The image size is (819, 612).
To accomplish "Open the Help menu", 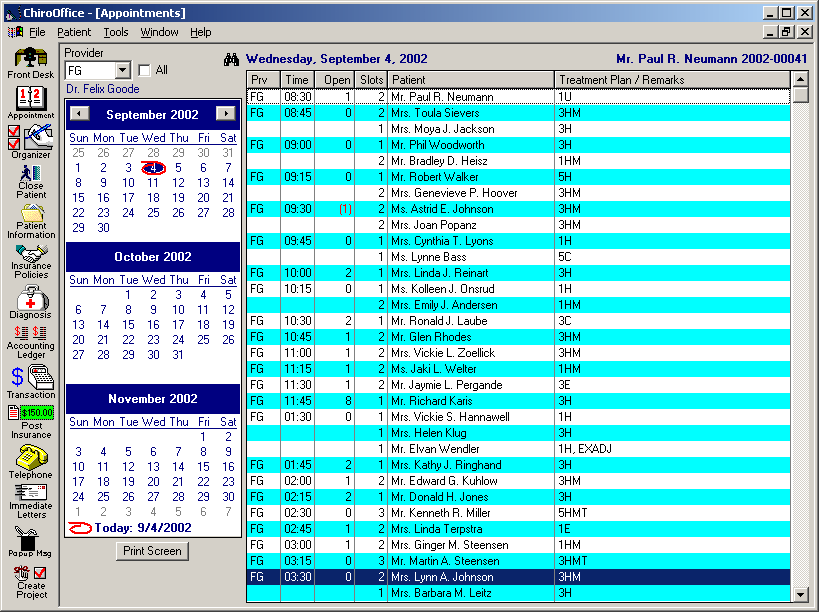I will [201, 32].
